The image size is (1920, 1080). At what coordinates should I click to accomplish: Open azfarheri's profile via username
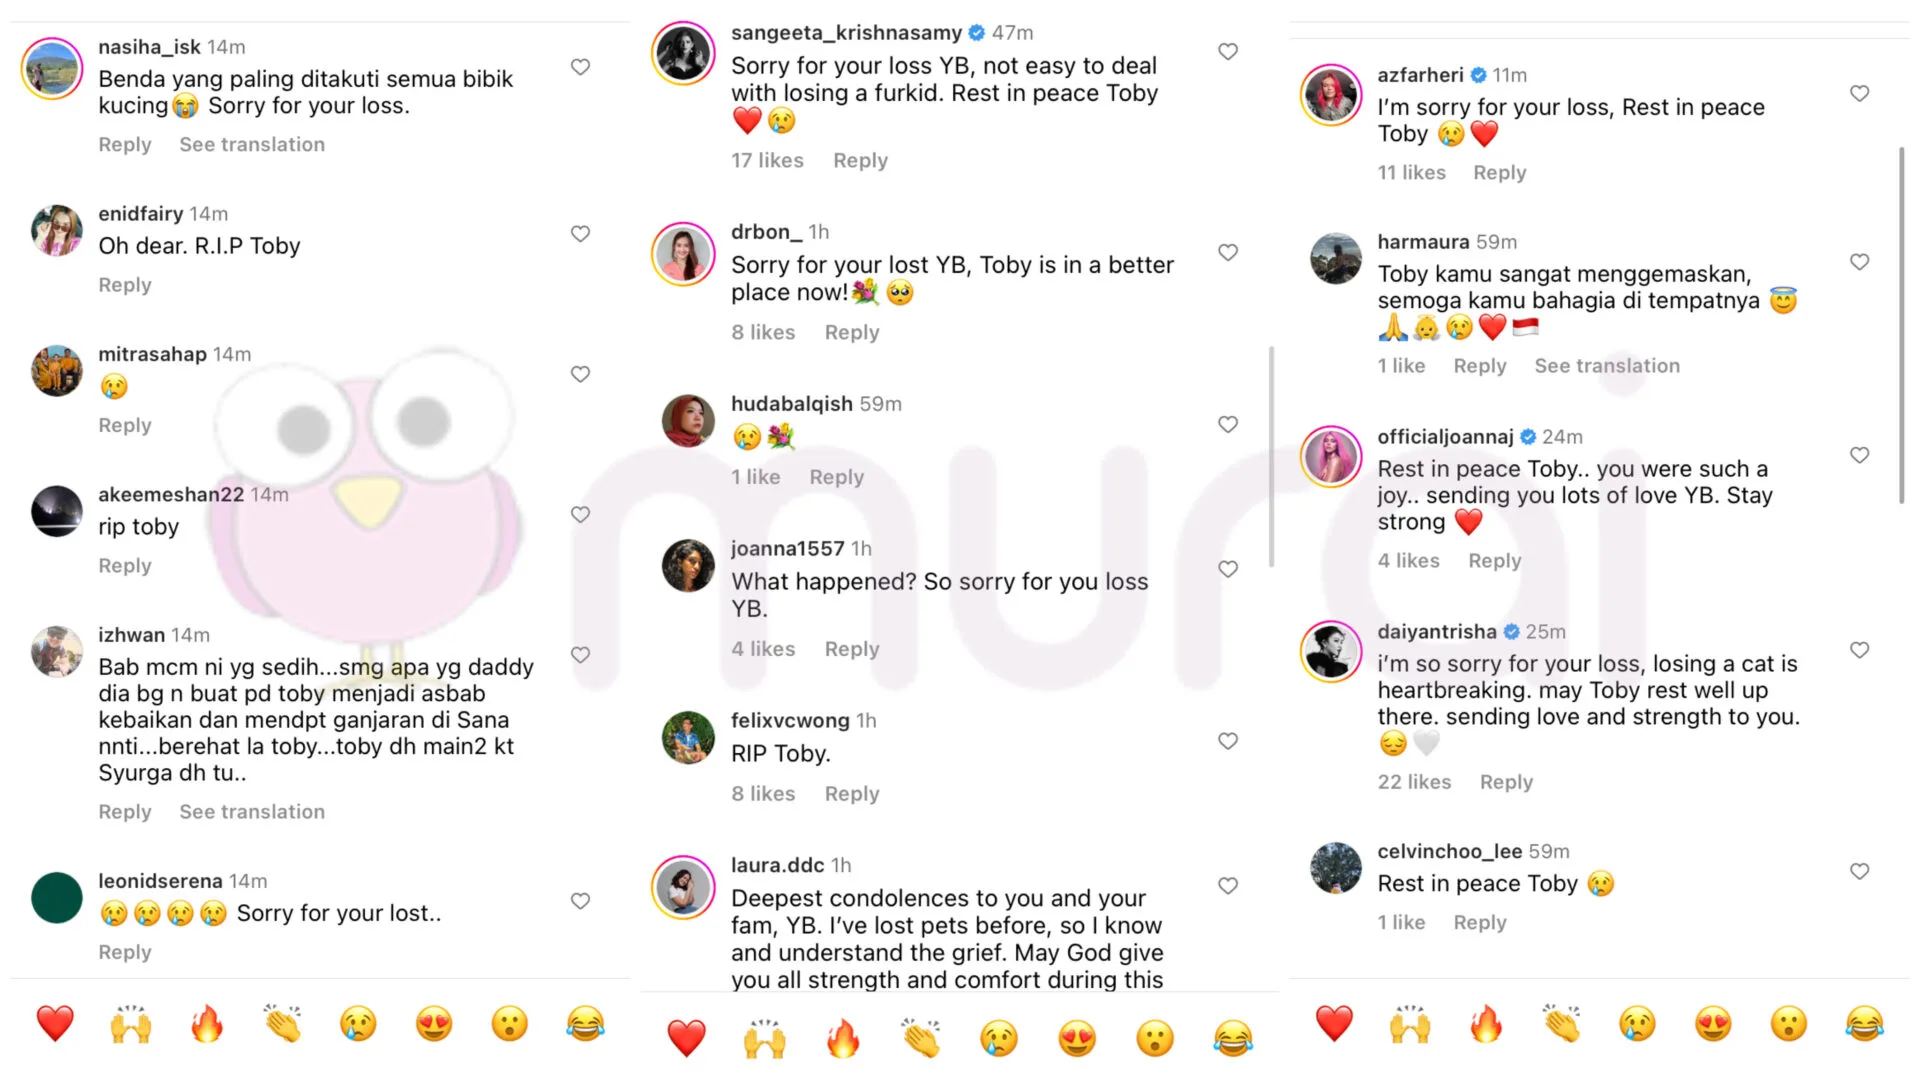[1420, 75]
